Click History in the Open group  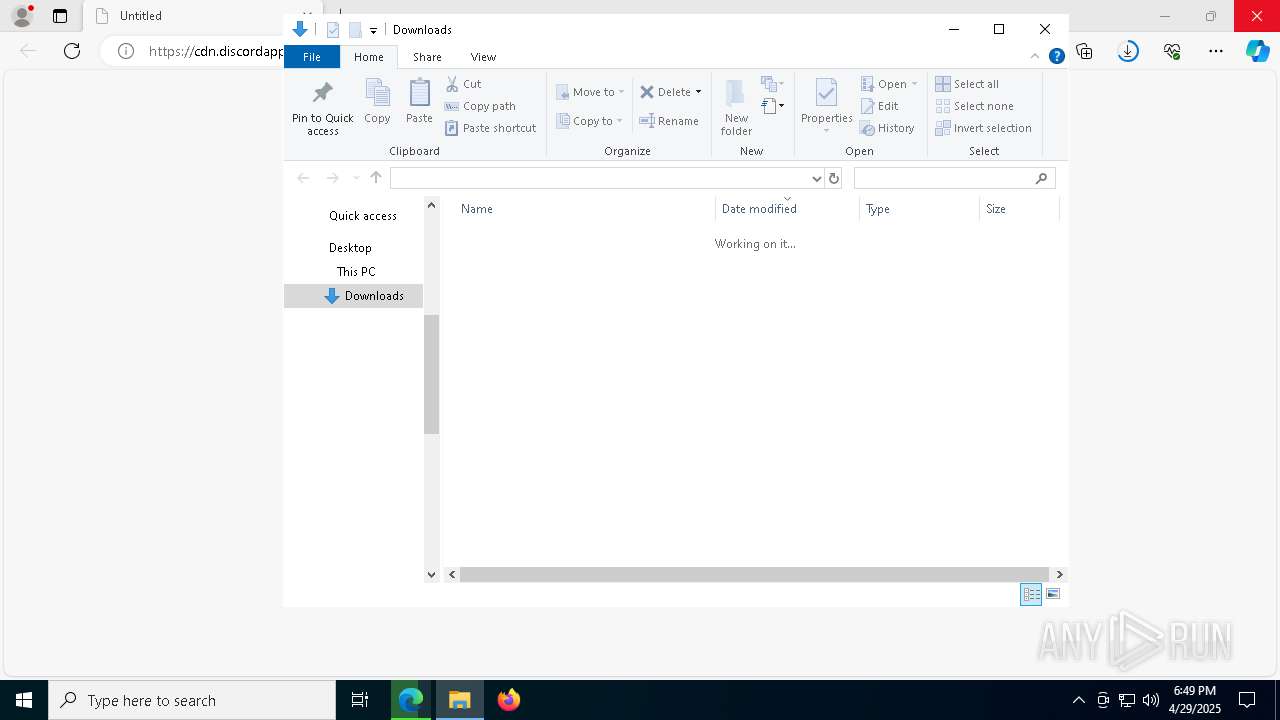pyautogui.click(x=888, y=128)
